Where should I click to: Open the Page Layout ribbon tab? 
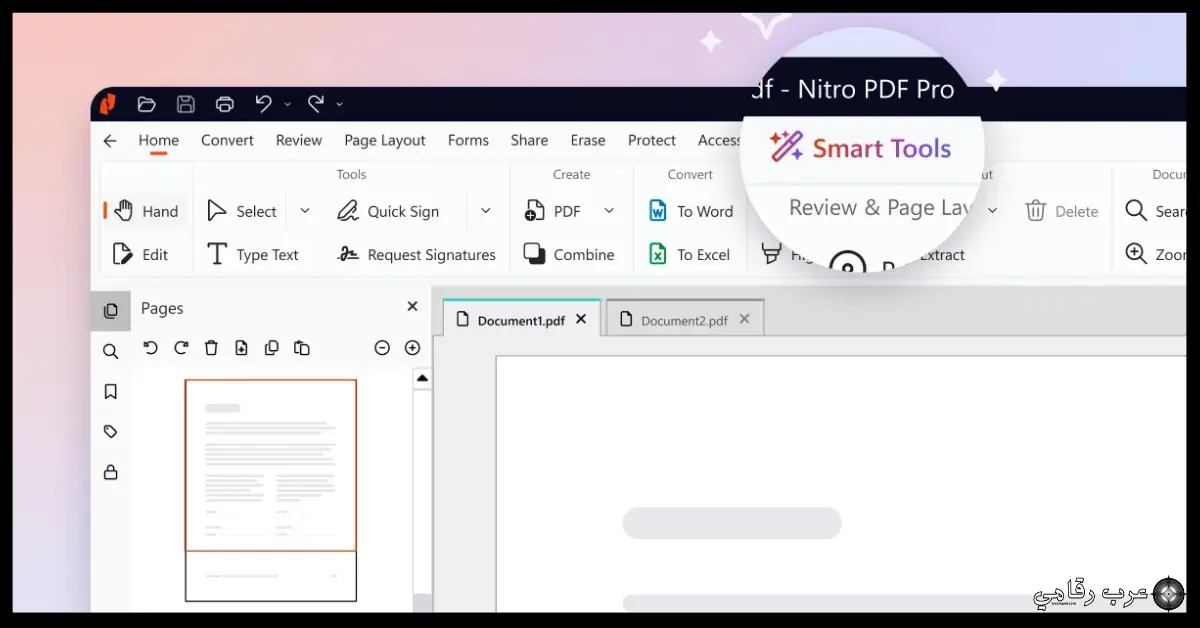(x=385, y=140)
